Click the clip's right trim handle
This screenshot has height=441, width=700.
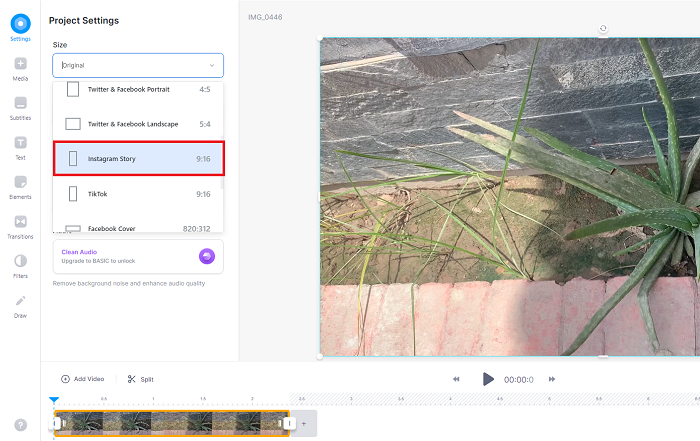289,423
